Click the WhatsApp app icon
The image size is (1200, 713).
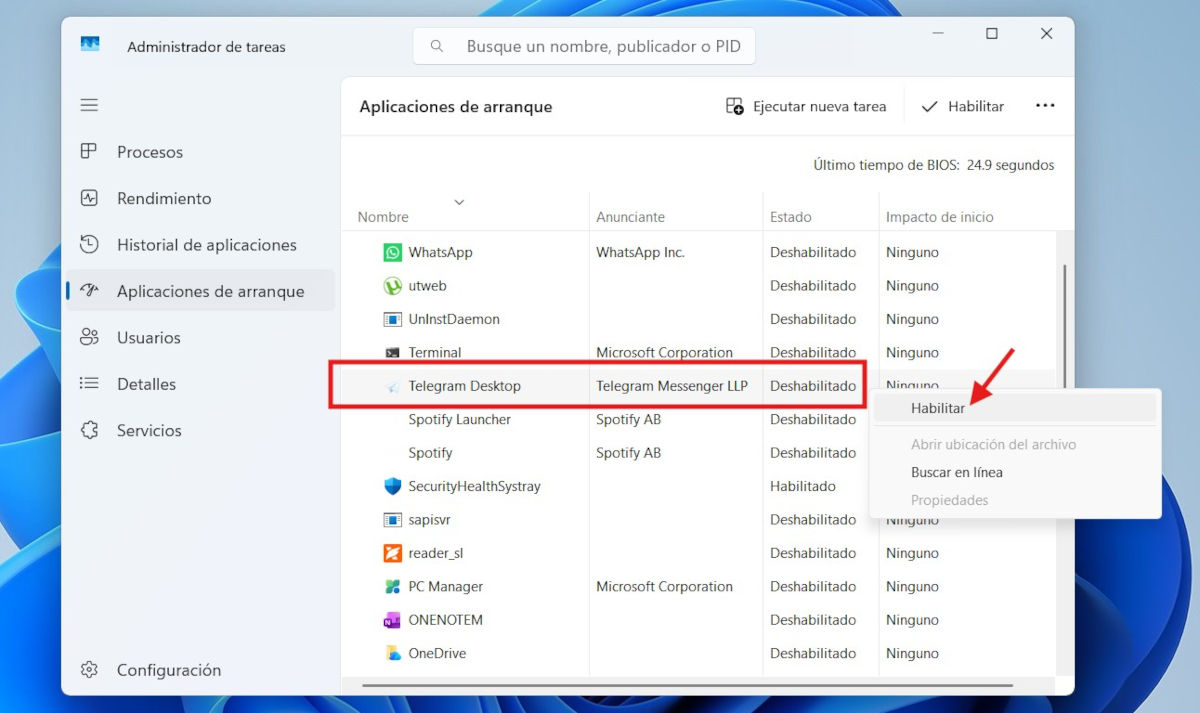pyautogui.click(x=391, y=251)
